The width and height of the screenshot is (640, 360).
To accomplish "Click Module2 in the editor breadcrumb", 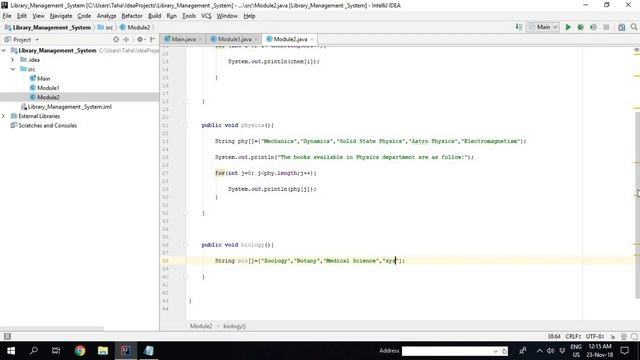I will point(201,326).
